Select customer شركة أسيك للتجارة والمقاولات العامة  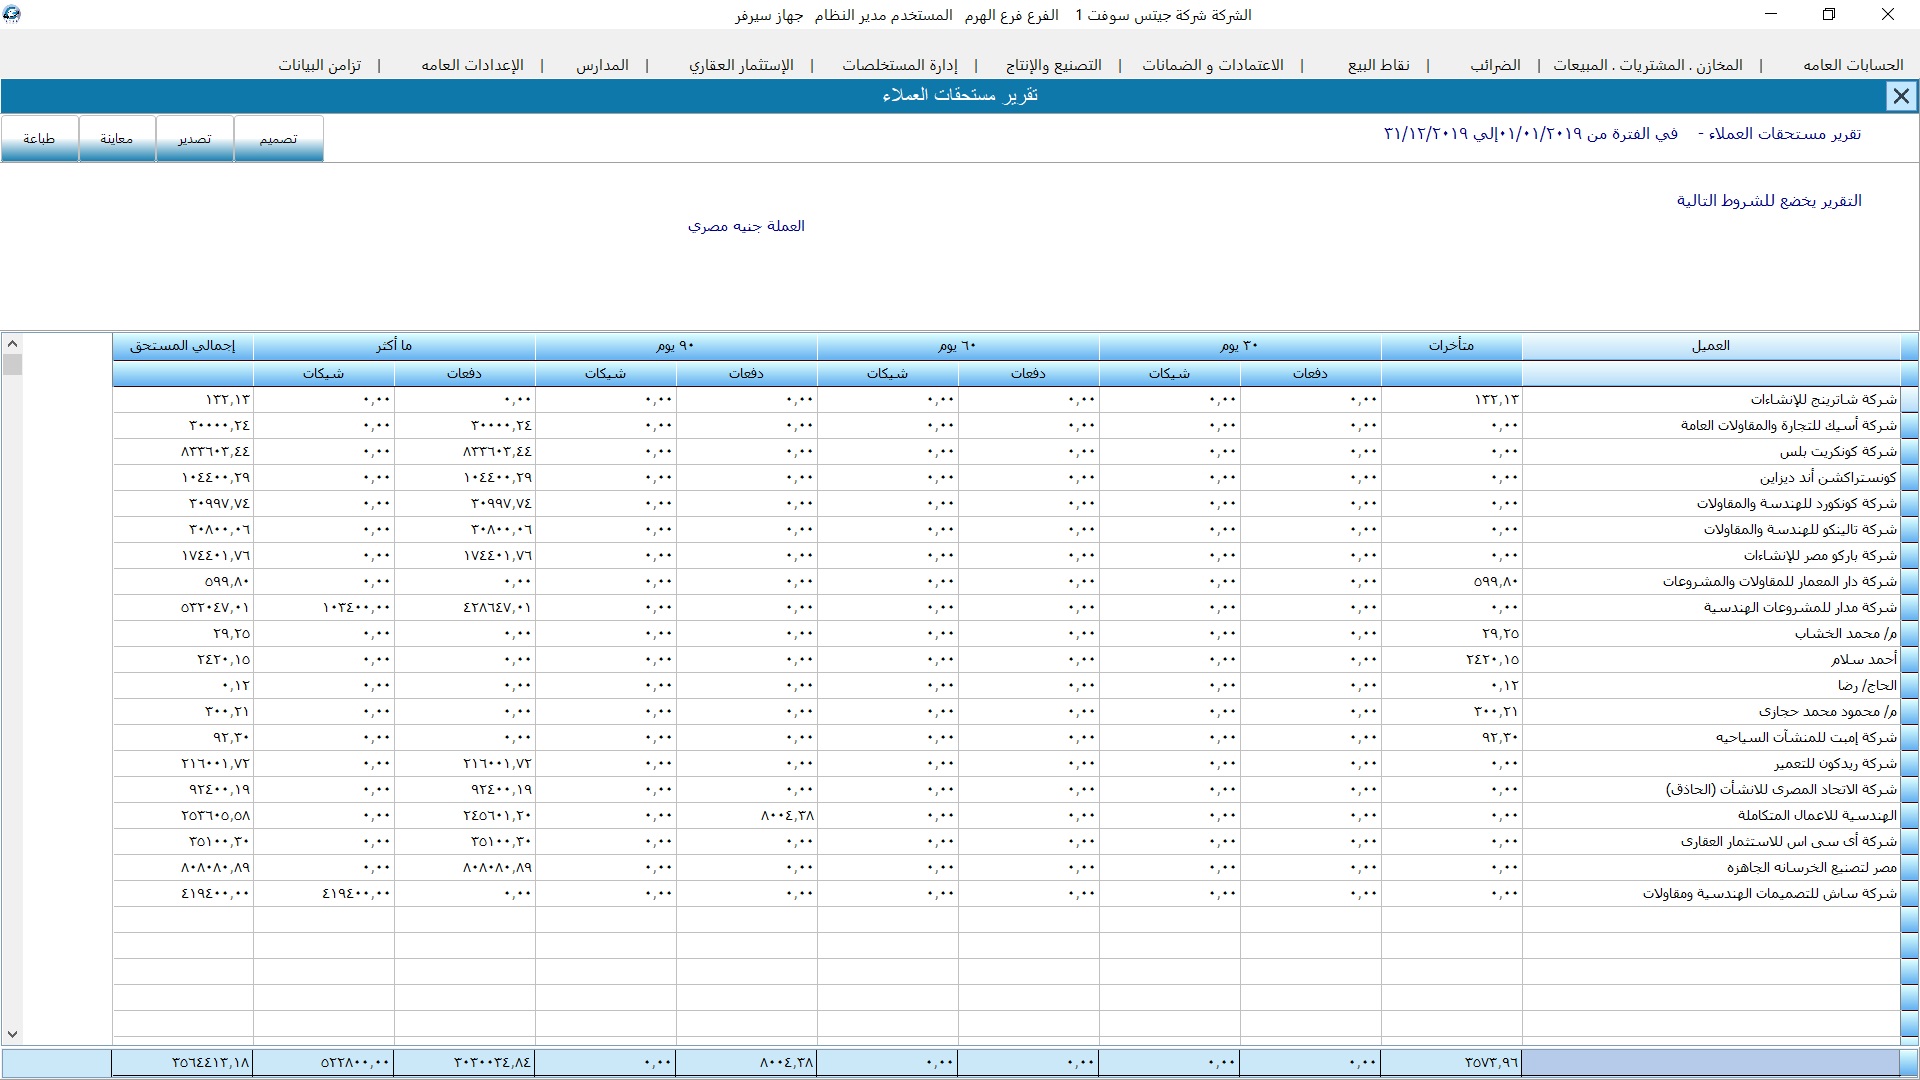[1711, 425]
